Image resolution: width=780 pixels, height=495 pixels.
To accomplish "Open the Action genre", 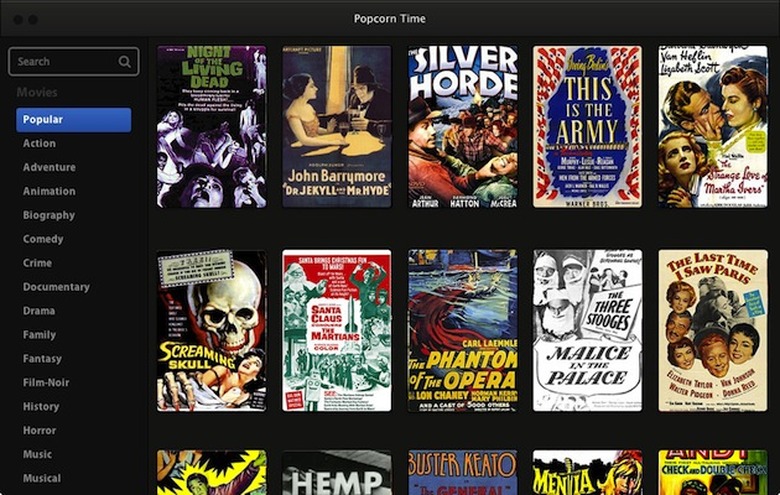I will [39, 143].
